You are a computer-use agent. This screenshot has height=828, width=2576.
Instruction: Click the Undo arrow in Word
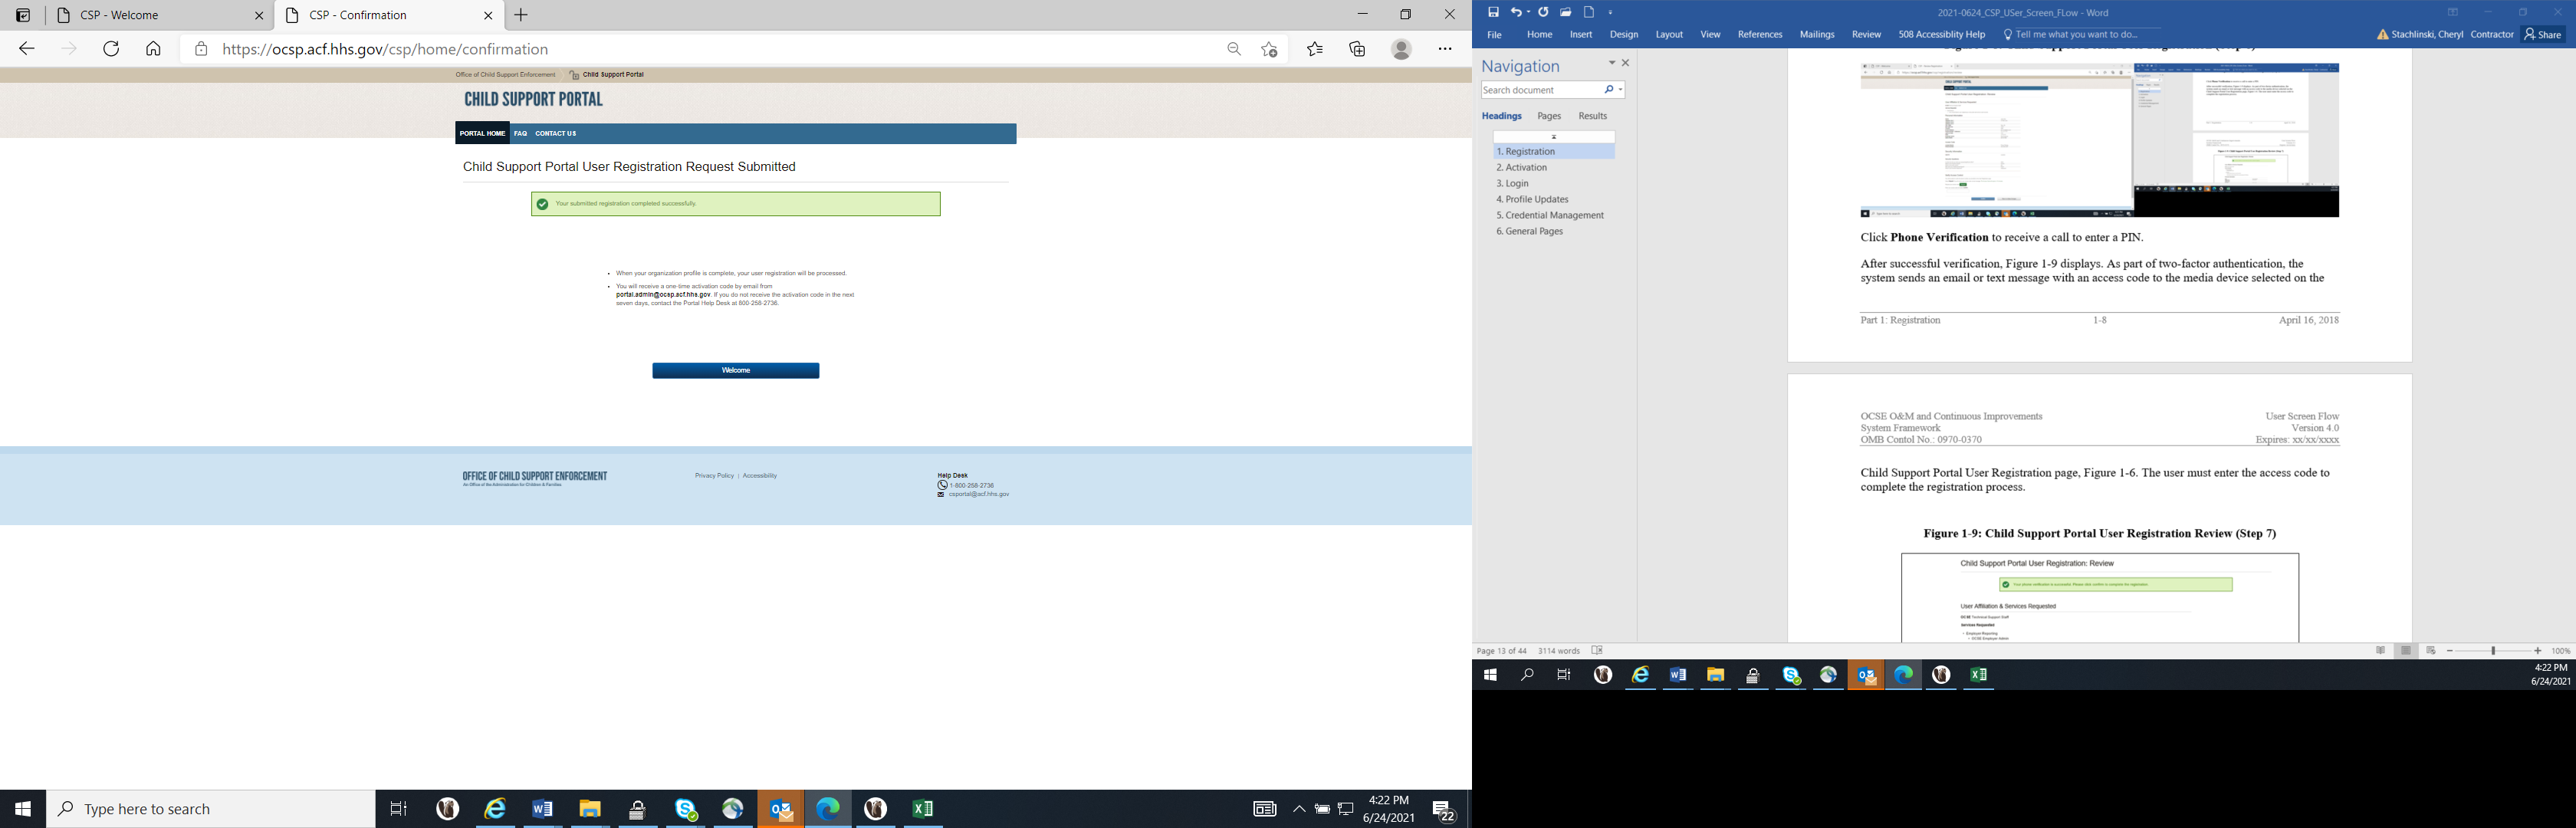[1516, 12]
